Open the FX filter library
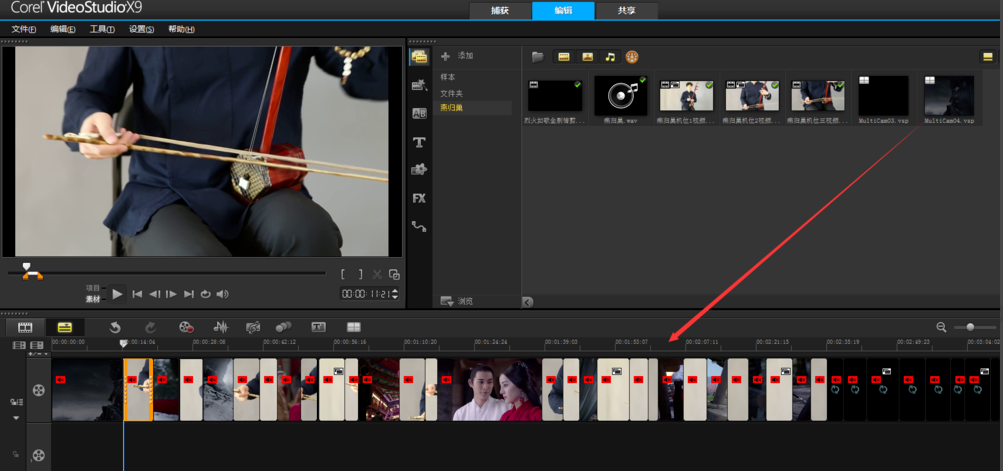Image resolution: width=1003 pixels, height=471 pixels. tap(419, 198)
